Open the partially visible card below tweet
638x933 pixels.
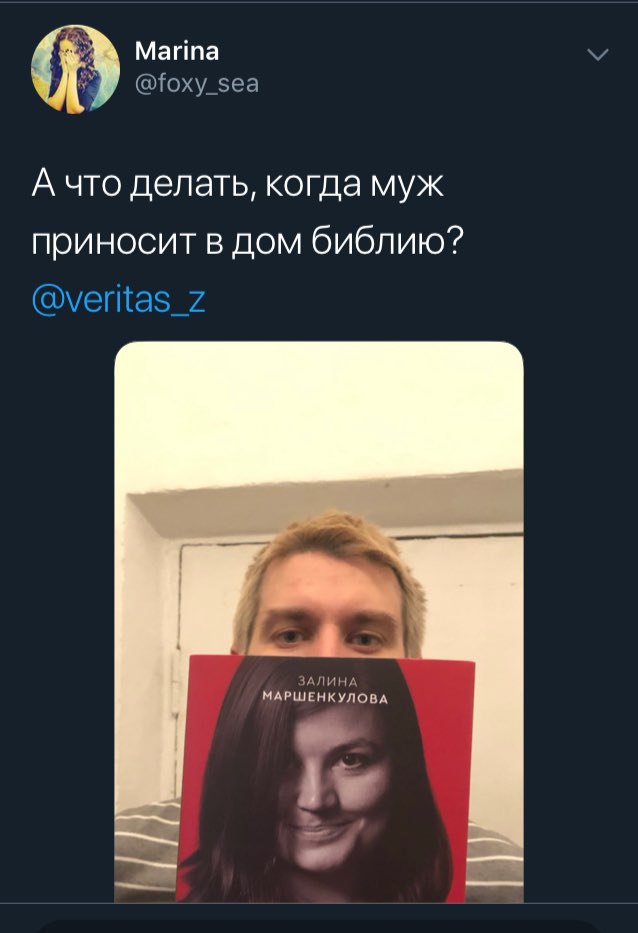319,927
